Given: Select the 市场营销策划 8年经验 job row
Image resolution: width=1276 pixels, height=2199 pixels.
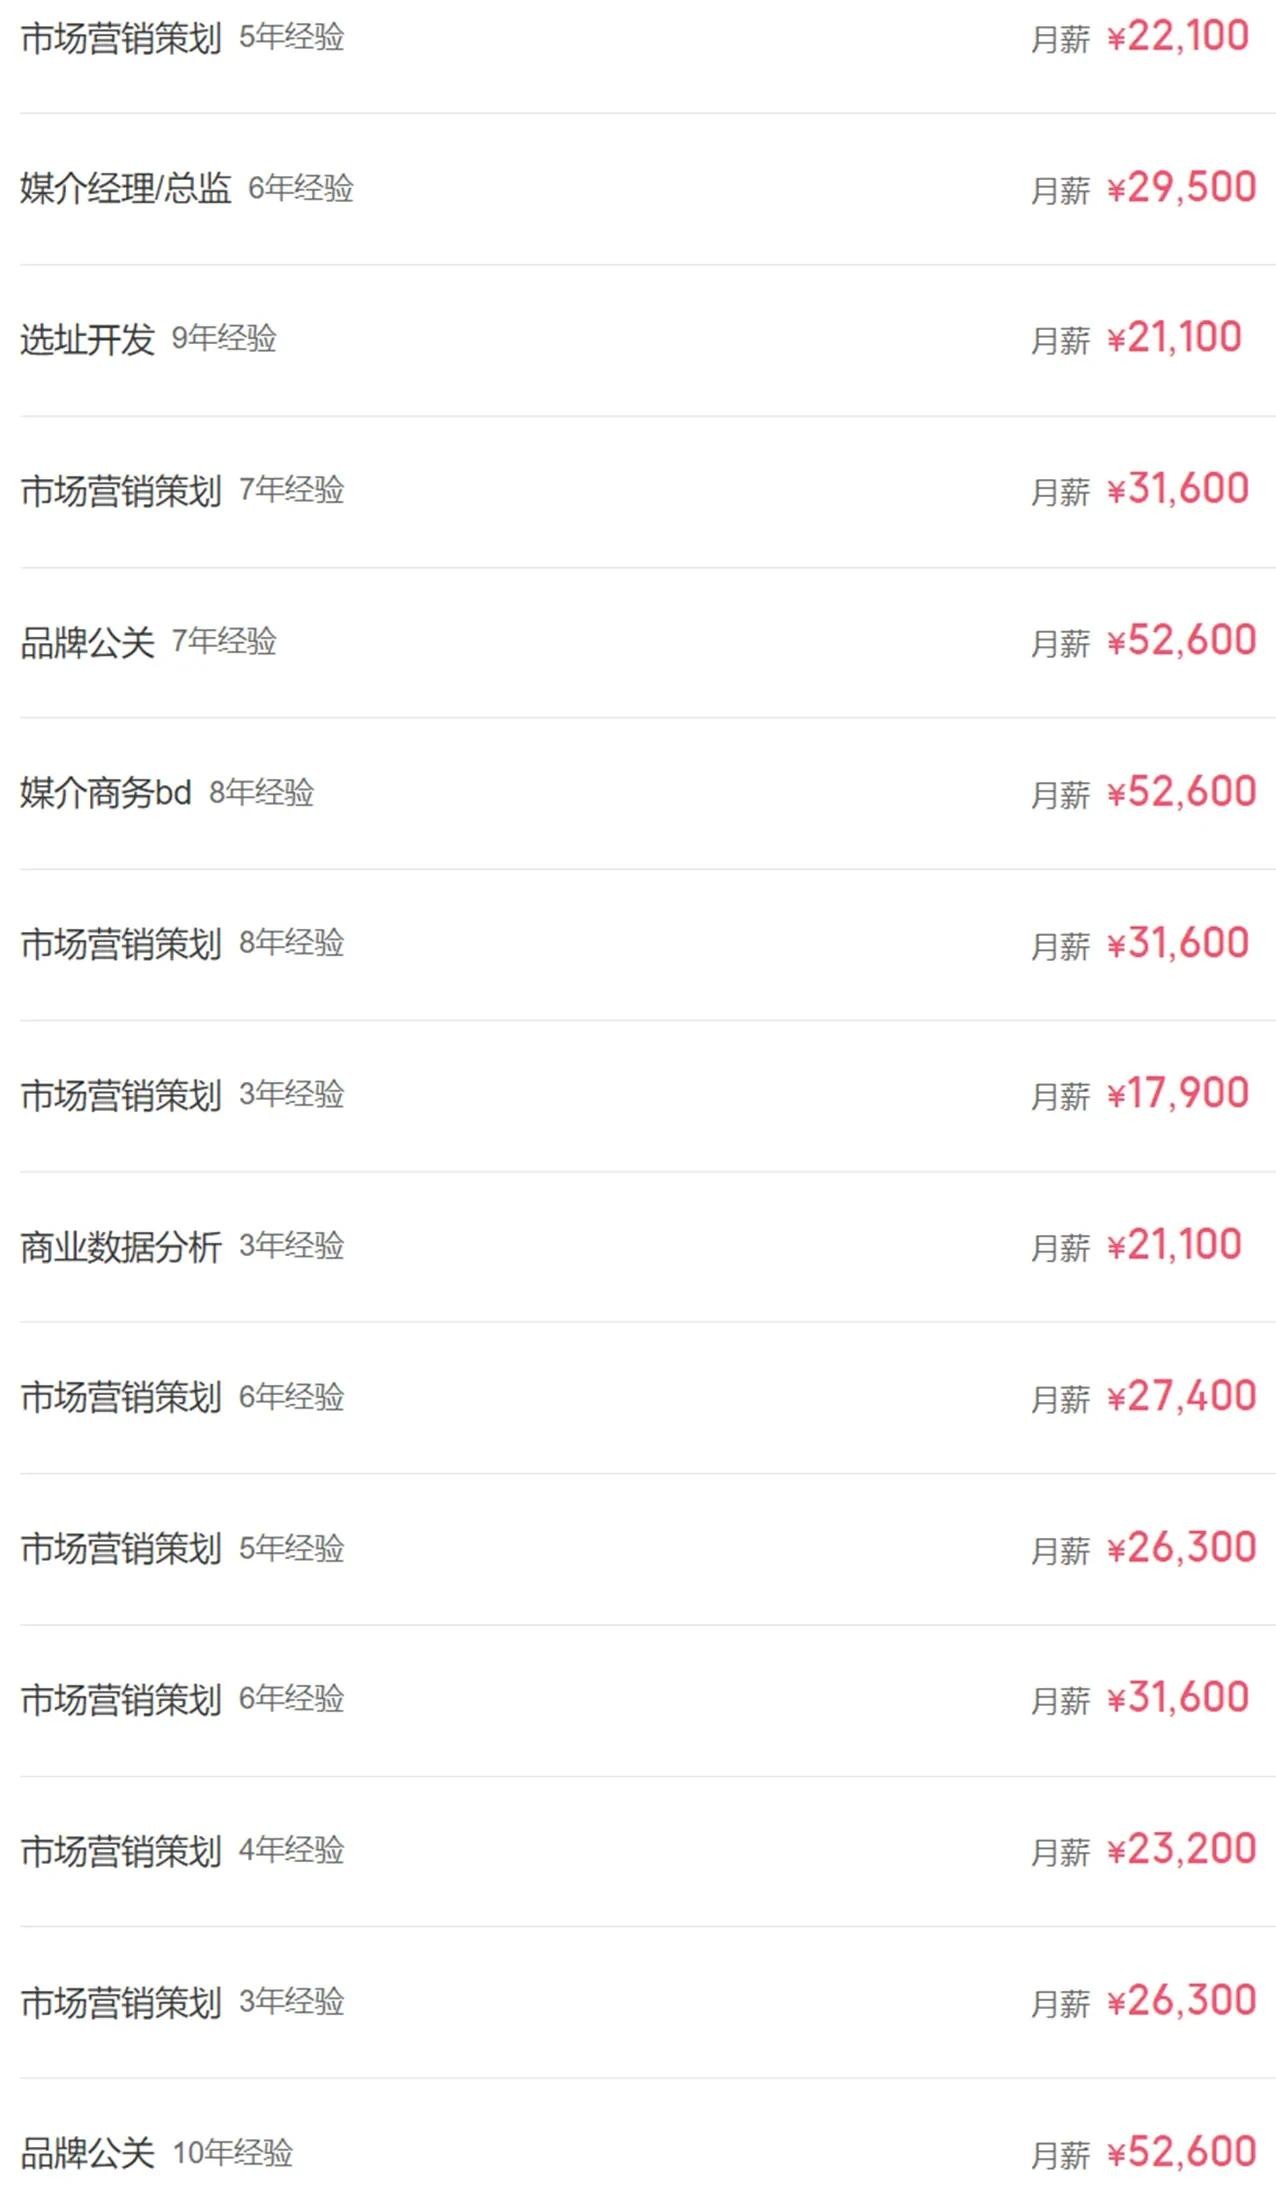Looking at the screenshot, I should 121,943.
